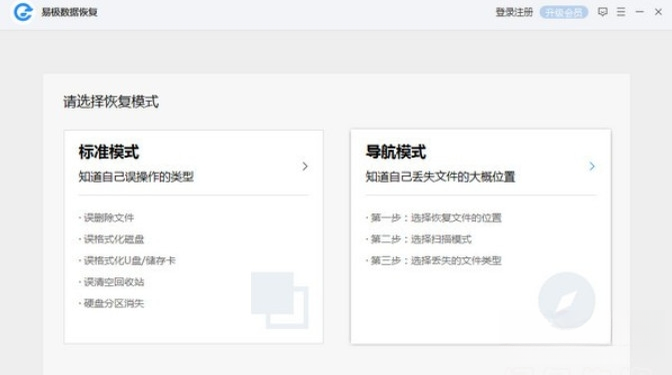Click the 知道自己丢失文件的大概位置 subtitle
Image resolution: width=672 pixels, height=375 pixels.
point(440,177)
